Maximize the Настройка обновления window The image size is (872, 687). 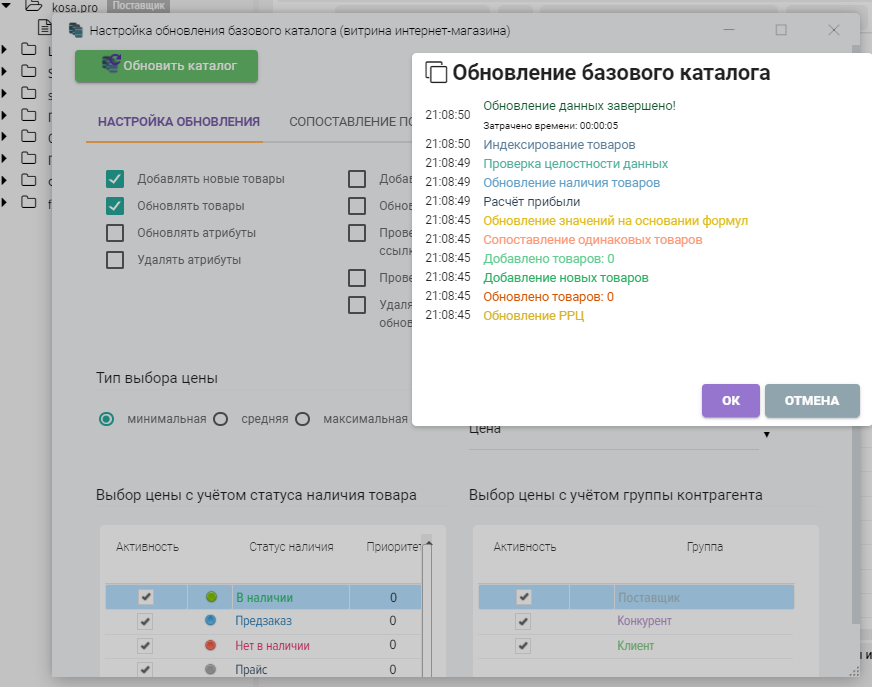point(781,30)
